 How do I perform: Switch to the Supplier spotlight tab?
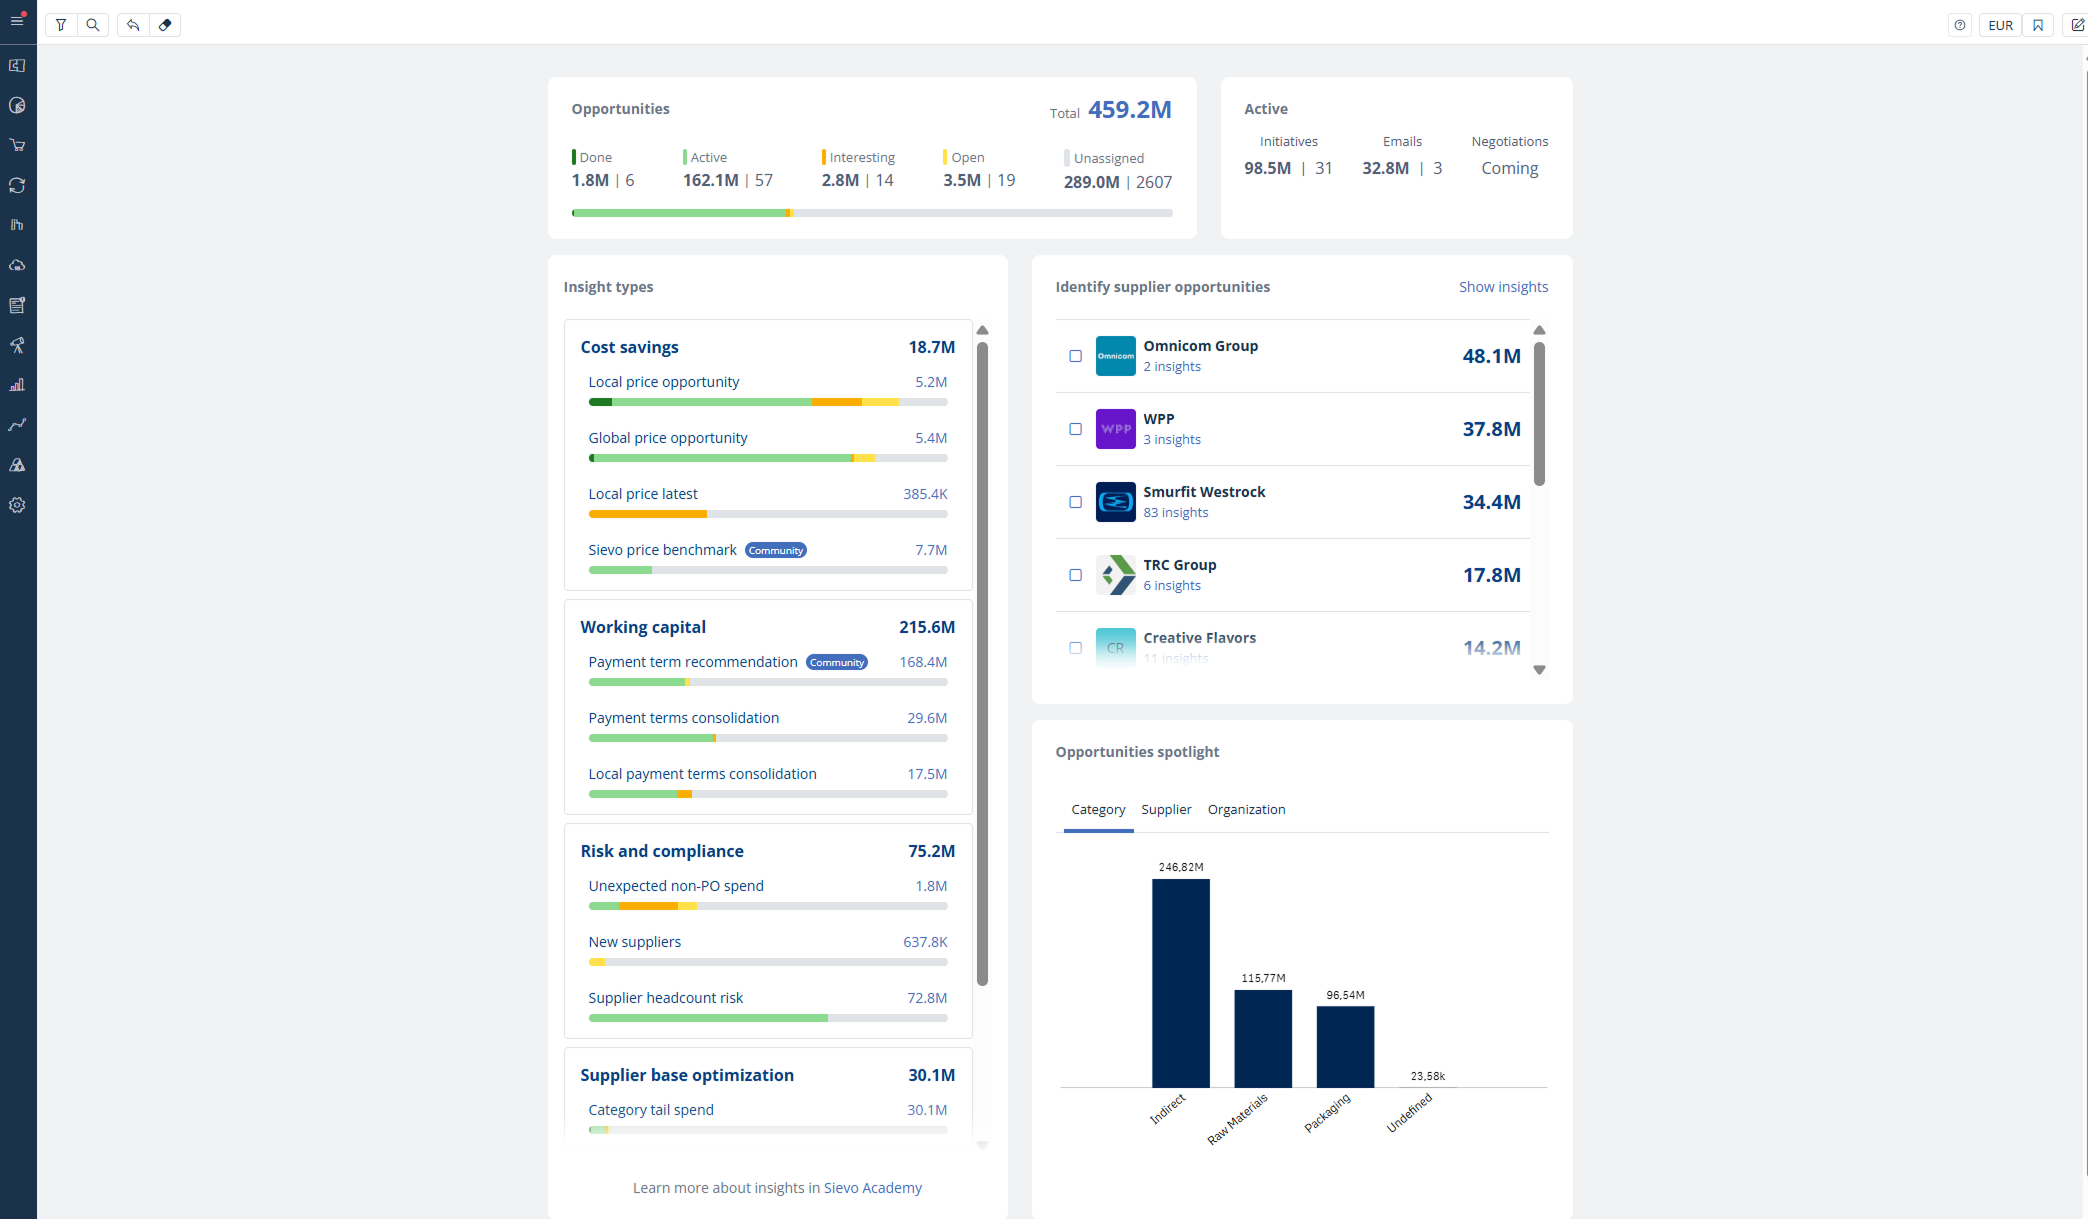1166,809
